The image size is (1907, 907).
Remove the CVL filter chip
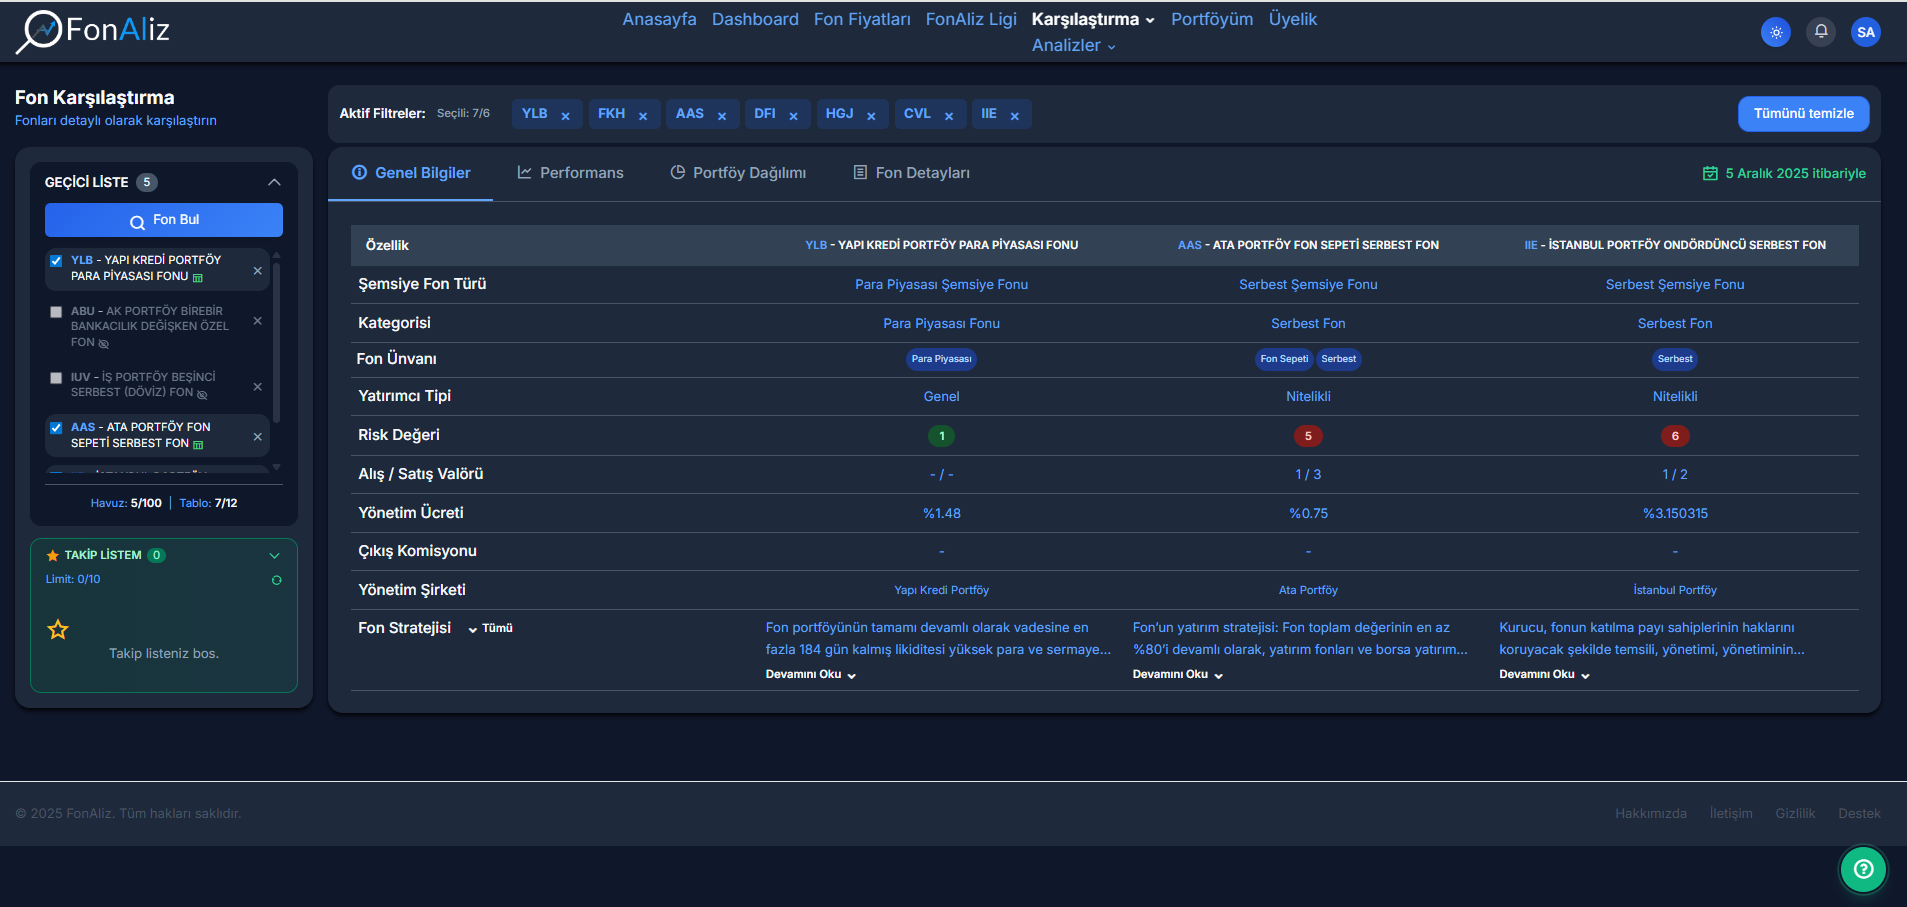(949, 116)
